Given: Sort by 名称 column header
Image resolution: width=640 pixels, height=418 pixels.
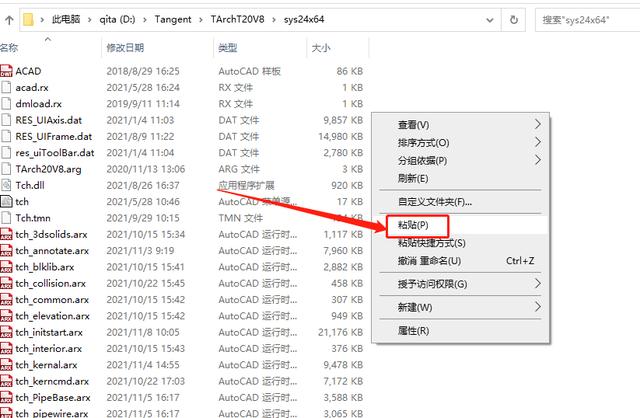Looking at the screenshot, I should pyautogui.click(x=9, y=48).
